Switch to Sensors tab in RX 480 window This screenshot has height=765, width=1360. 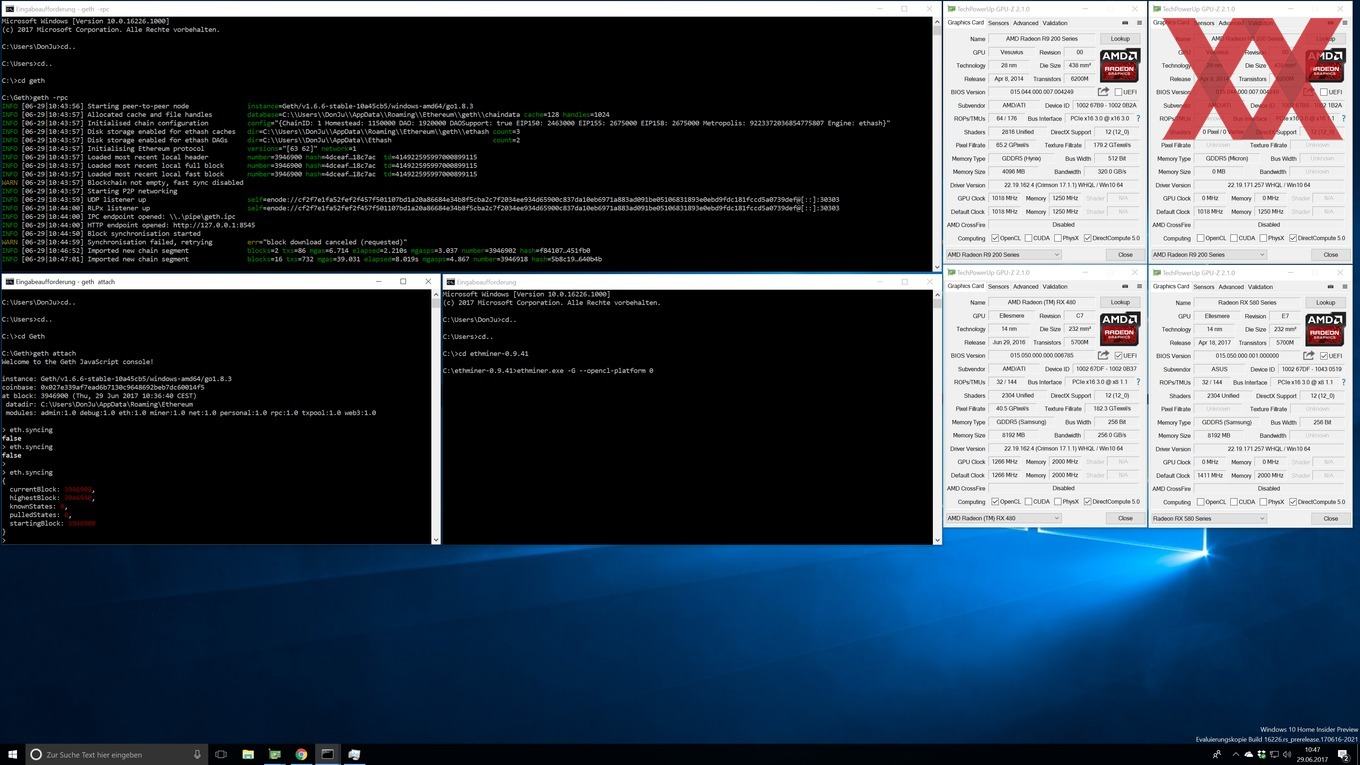[x=998, y=286]
